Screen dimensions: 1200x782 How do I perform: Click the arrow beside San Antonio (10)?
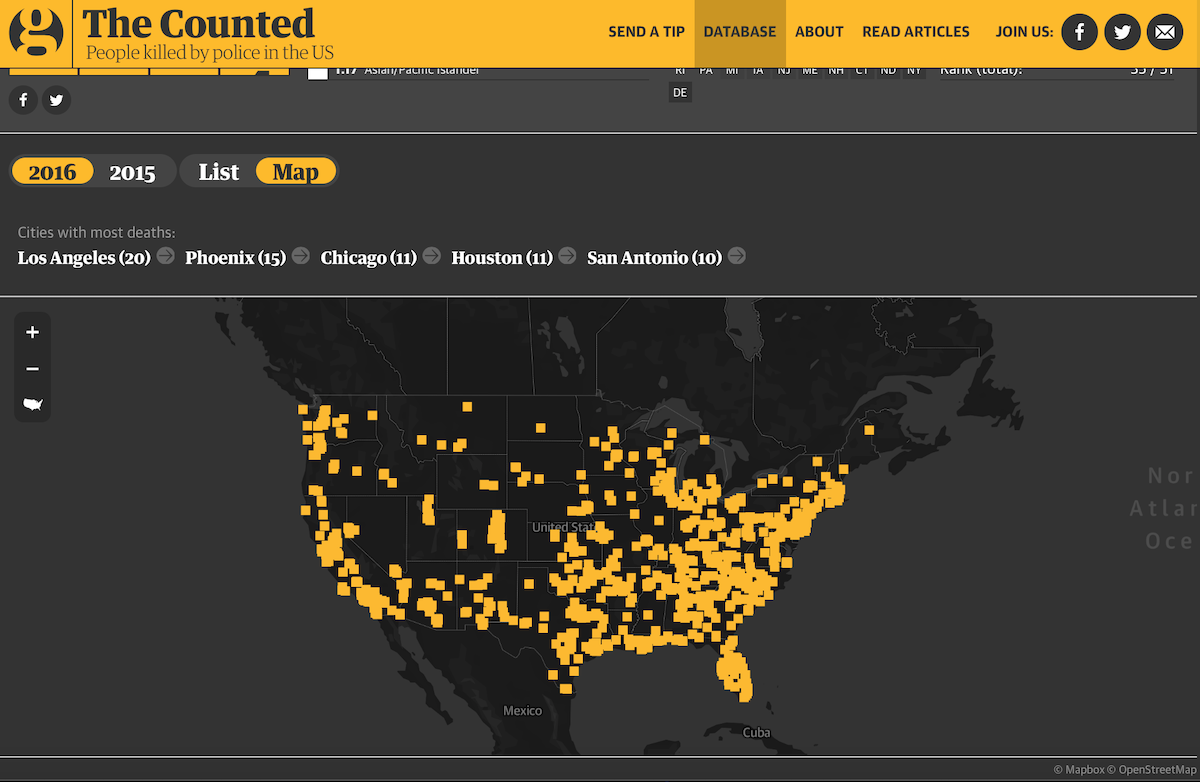coord(736,256)
